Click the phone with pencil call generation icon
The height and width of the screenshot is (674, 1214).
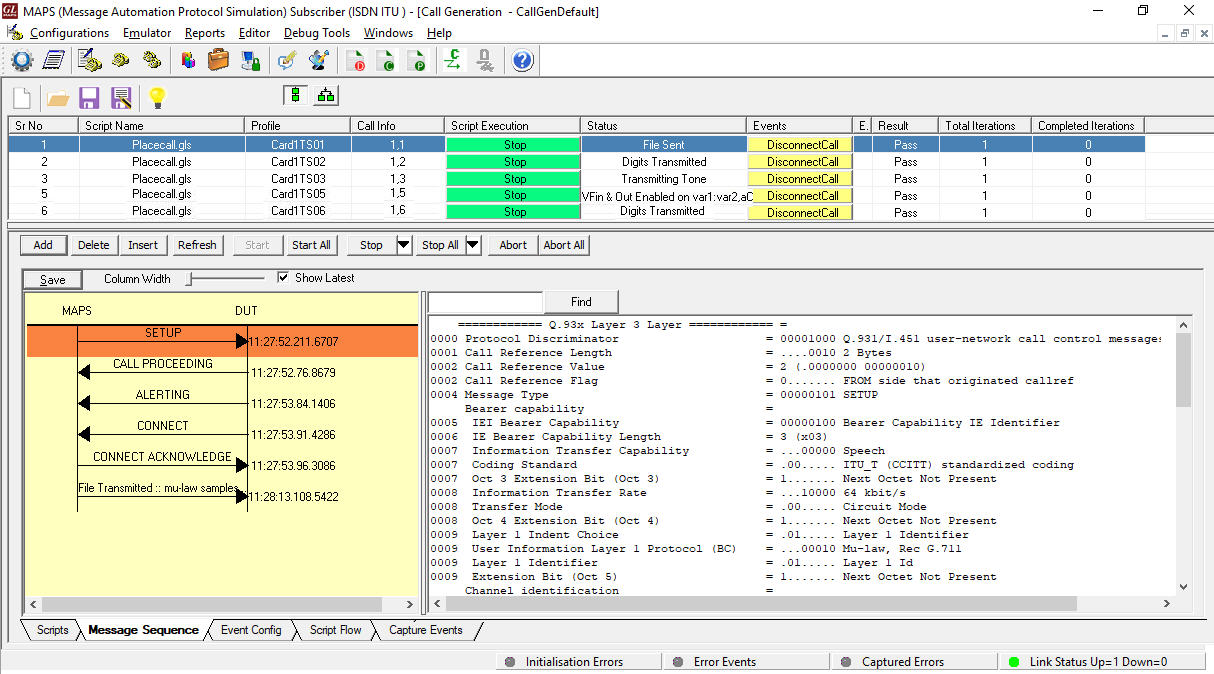point(90,61)
